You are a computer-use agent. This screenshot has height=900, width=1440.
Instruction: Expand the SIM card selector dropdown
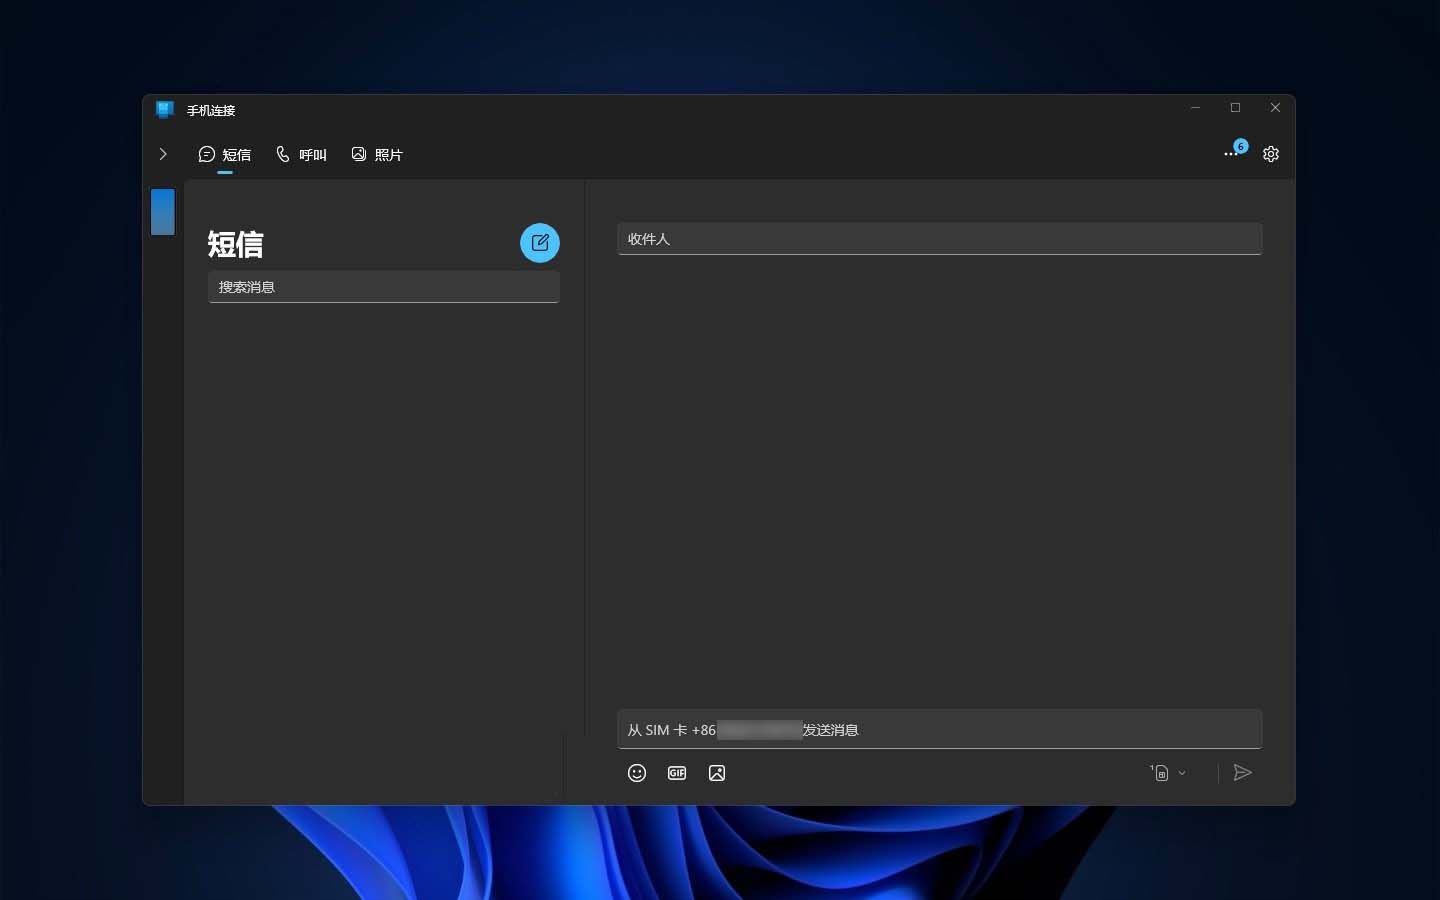coord(1168,773)
